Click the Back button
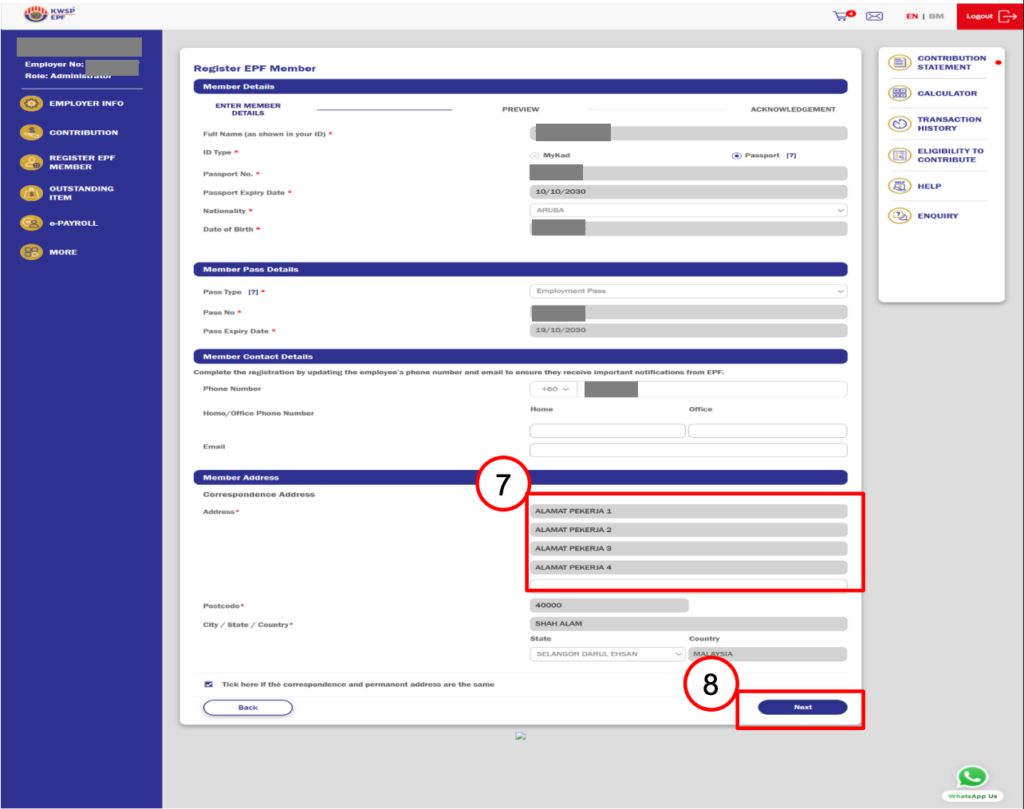Screen dimensions: 1024x809 tap(248, 707)
